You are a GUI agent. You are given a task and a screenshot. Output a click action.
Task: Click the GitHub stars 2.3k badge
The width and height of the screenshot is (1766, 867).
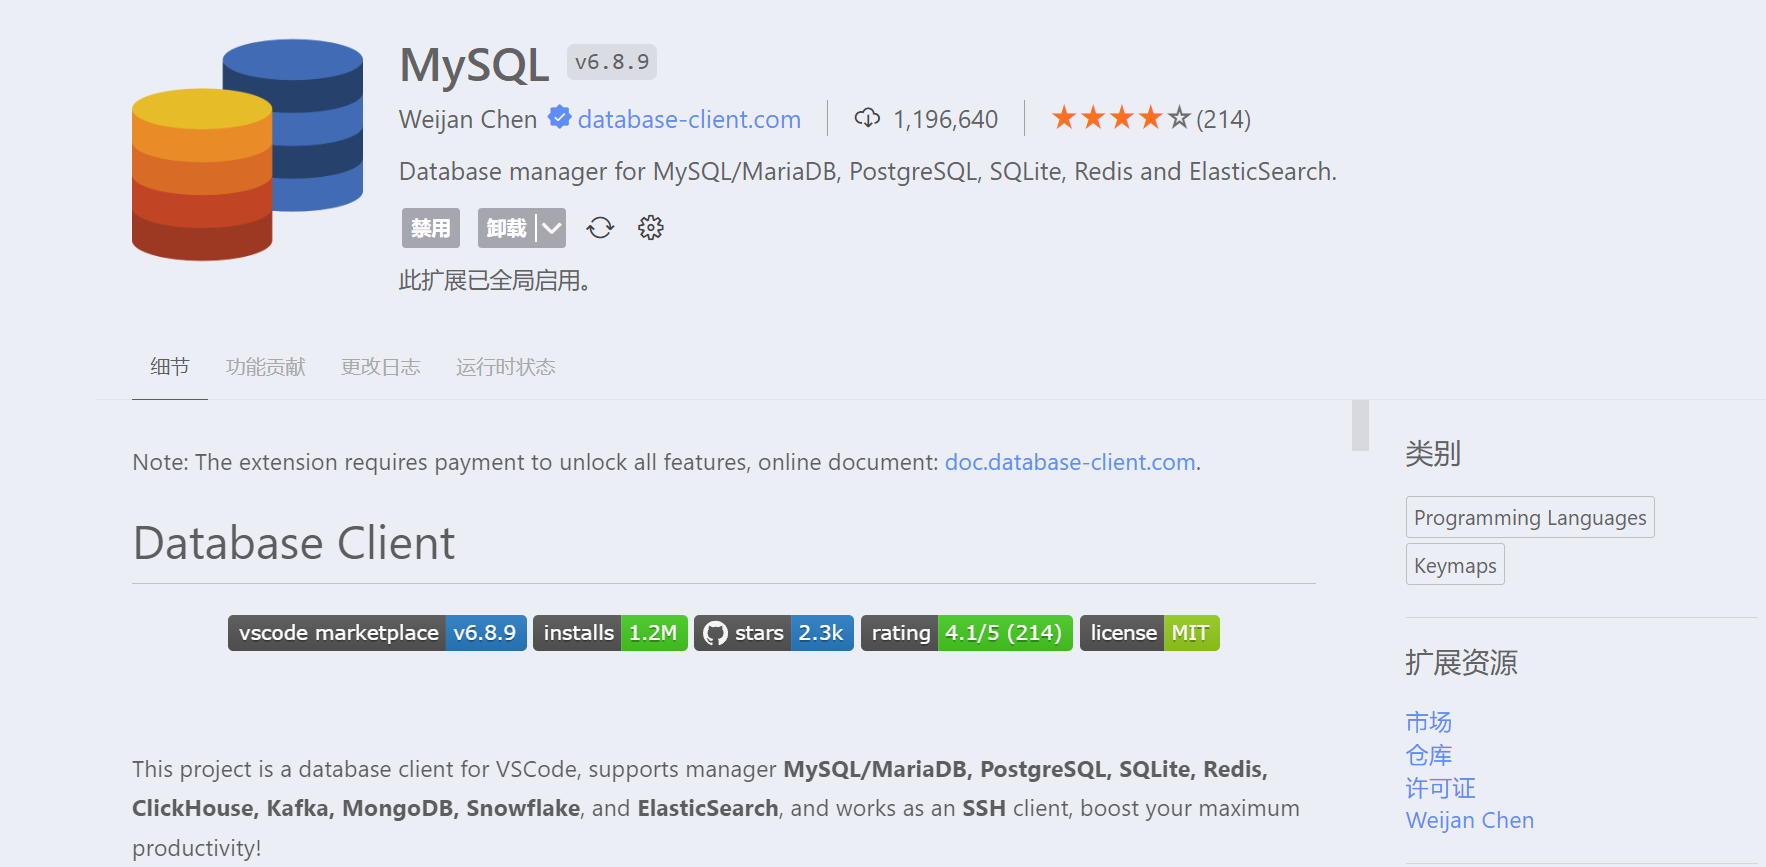pyautogui.click(x=774, y=633)
